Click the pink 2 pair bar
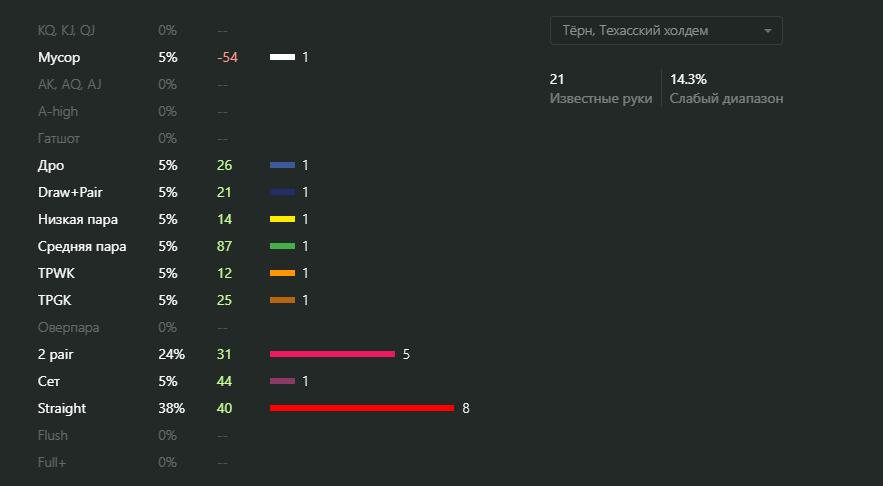This screenshot has height=486, width=883. [332, 354]
